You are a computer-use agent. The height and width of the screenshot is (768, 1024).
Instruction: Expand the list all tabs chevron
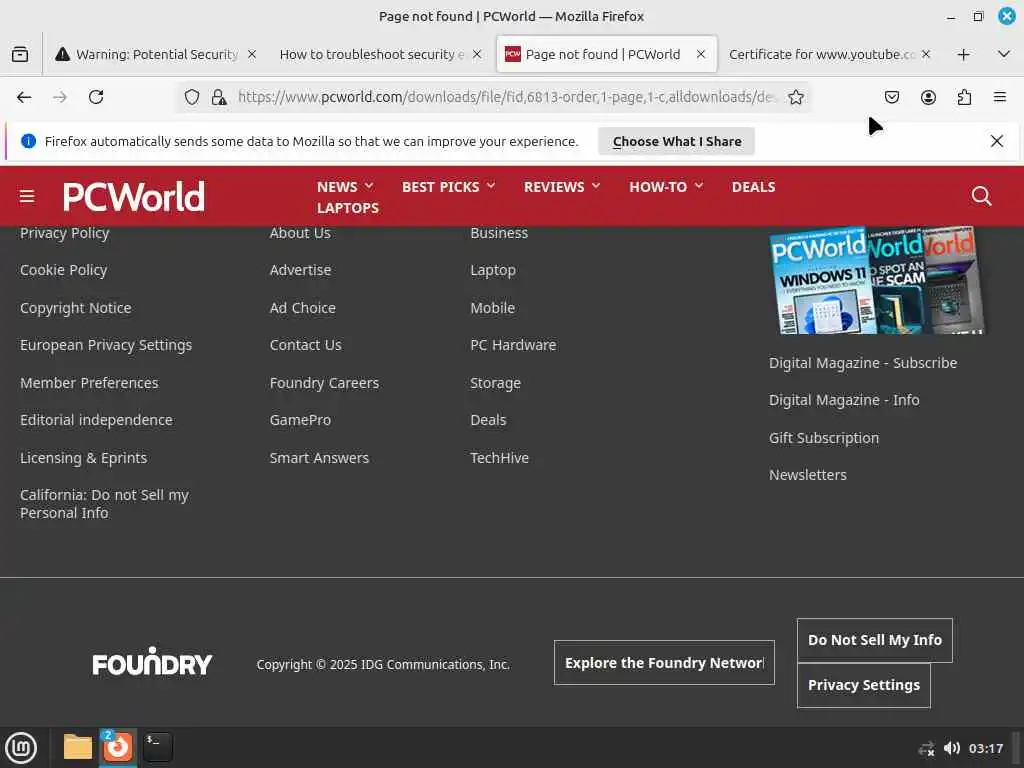(1004, 54)
